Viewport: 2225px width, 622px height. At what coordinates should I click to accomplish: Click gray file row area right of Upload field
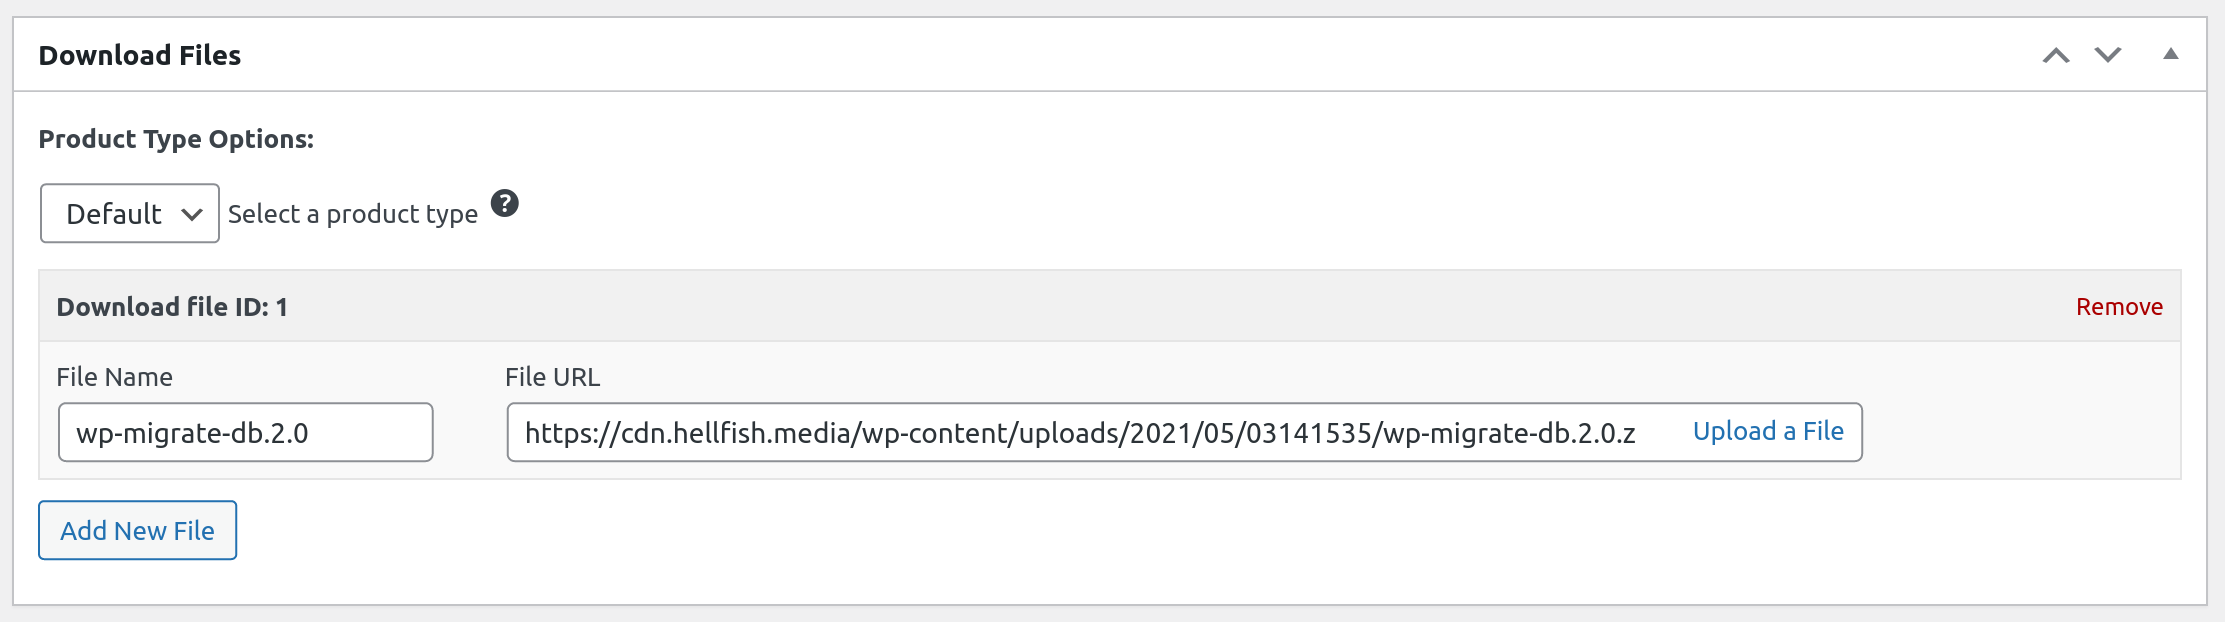(2020, 432)
